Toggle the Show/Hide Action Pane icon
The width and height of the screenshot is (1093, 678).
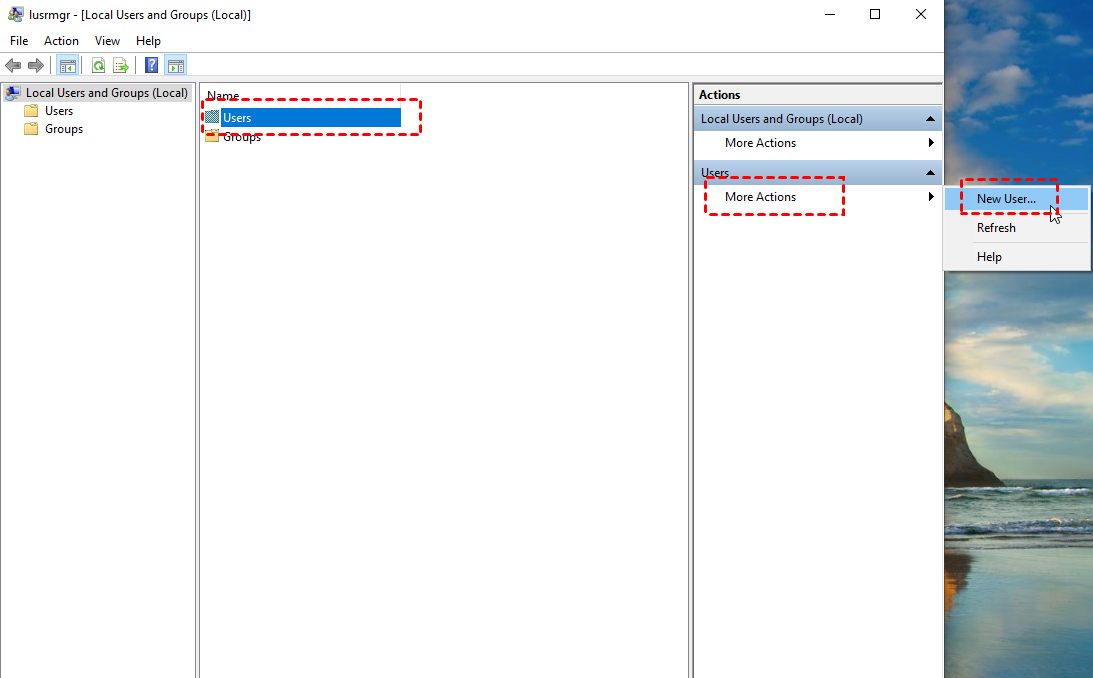tap(176, 66)
